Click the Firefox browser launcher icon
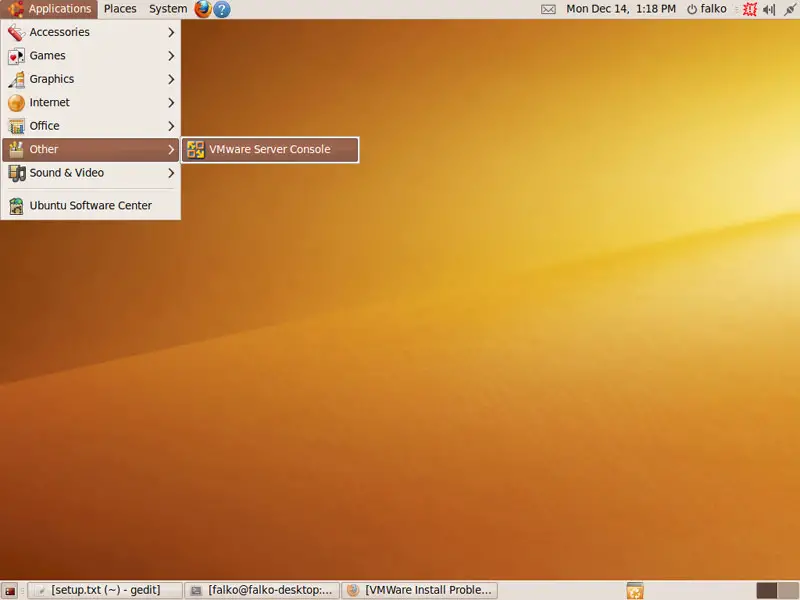The image size is (800, 600). click(203, 9)
